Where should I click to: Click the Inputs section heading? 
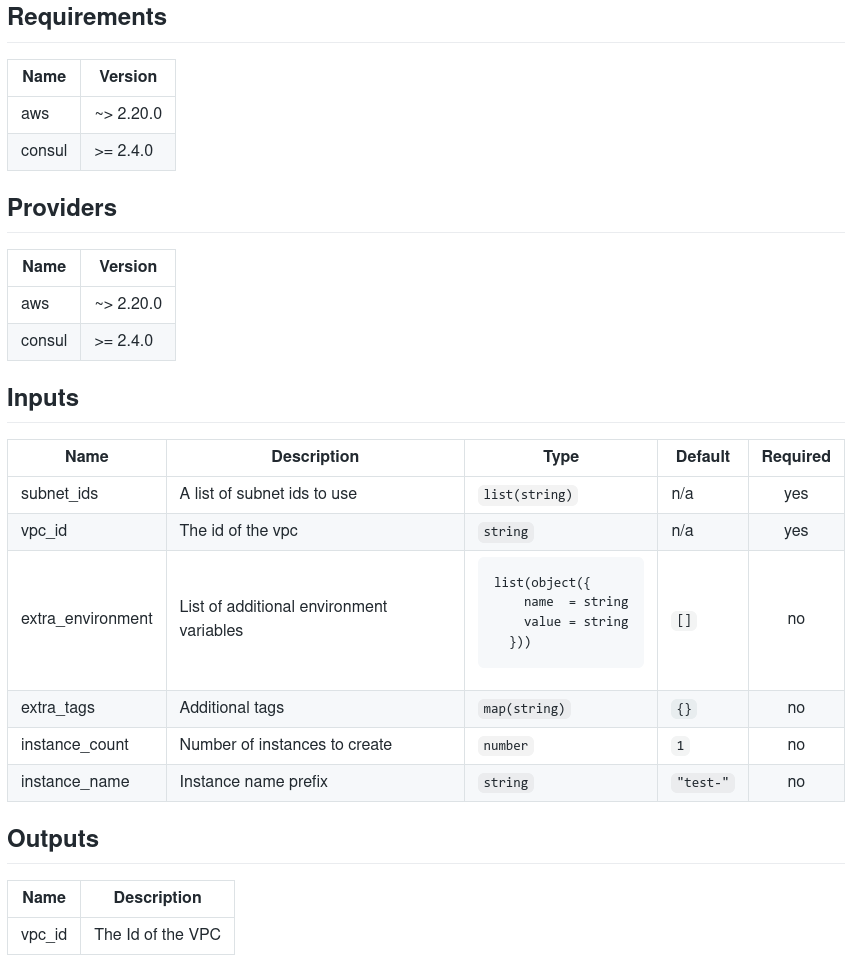point(42,397)
